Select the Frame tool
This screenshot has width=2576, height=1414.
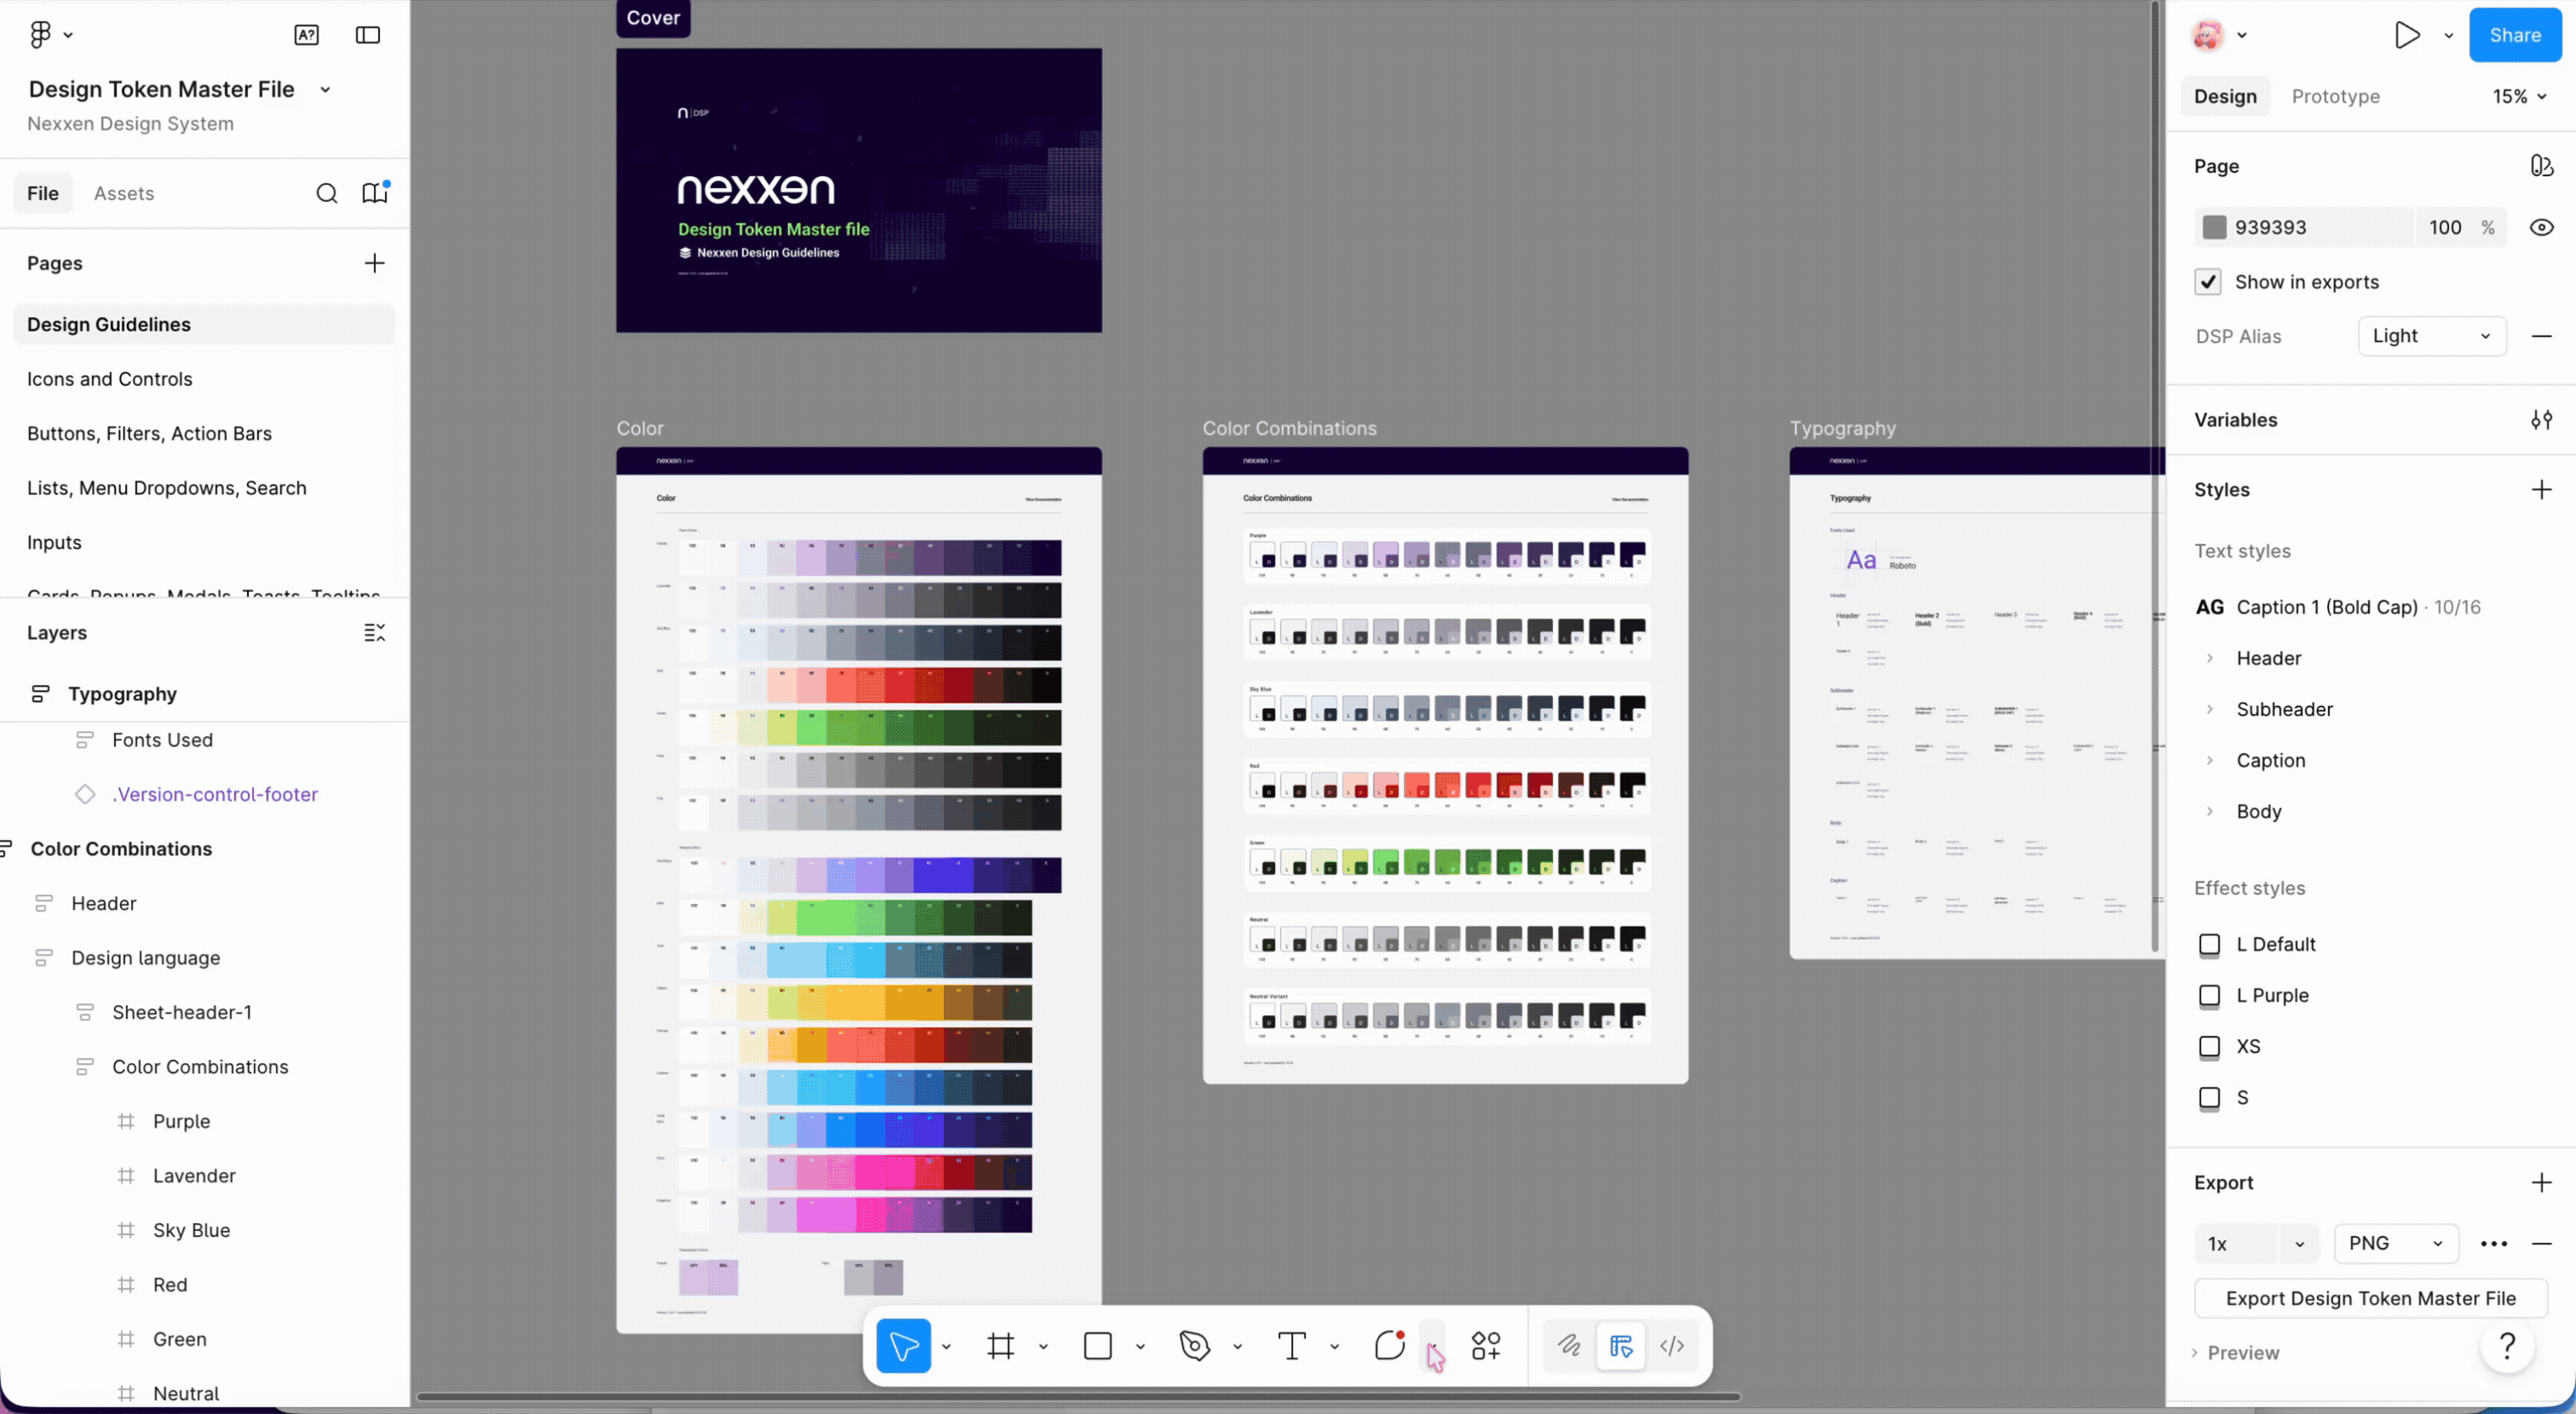point(1000,1346)
